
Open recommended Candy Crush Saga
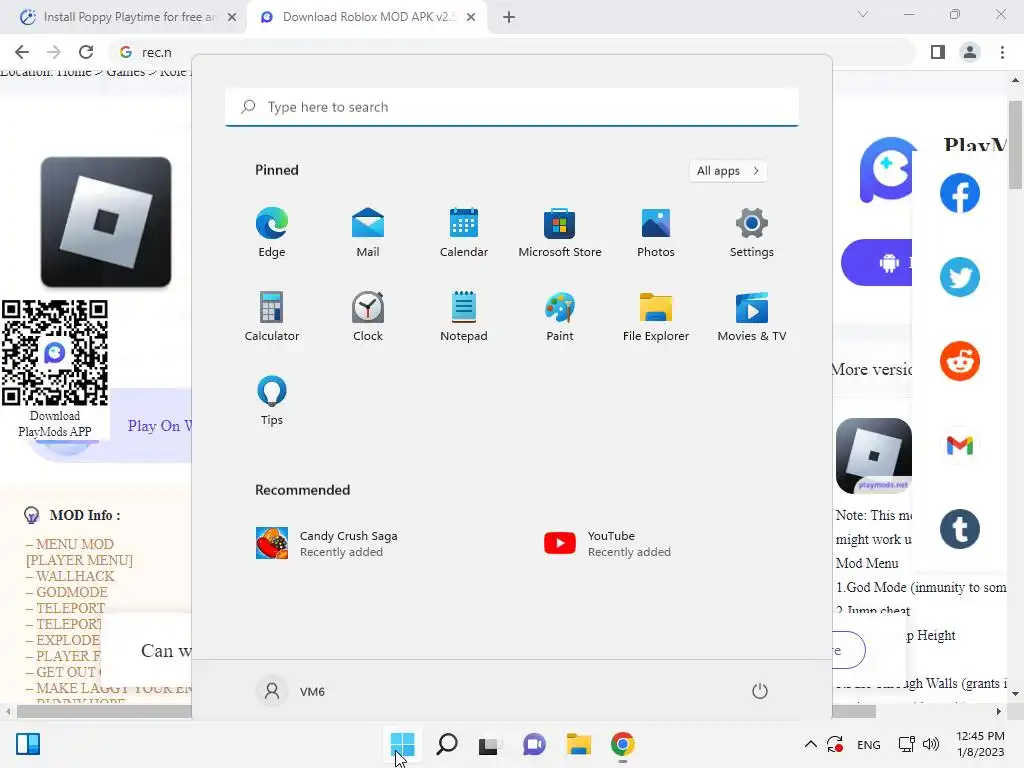click(x=327, y=543)
